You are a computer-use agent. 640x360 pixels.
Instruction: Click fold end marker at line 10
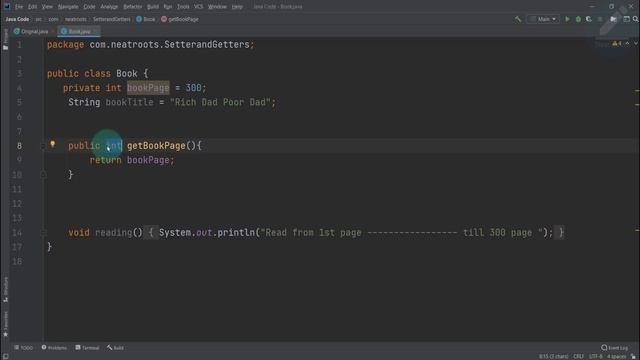coord(43,175)
